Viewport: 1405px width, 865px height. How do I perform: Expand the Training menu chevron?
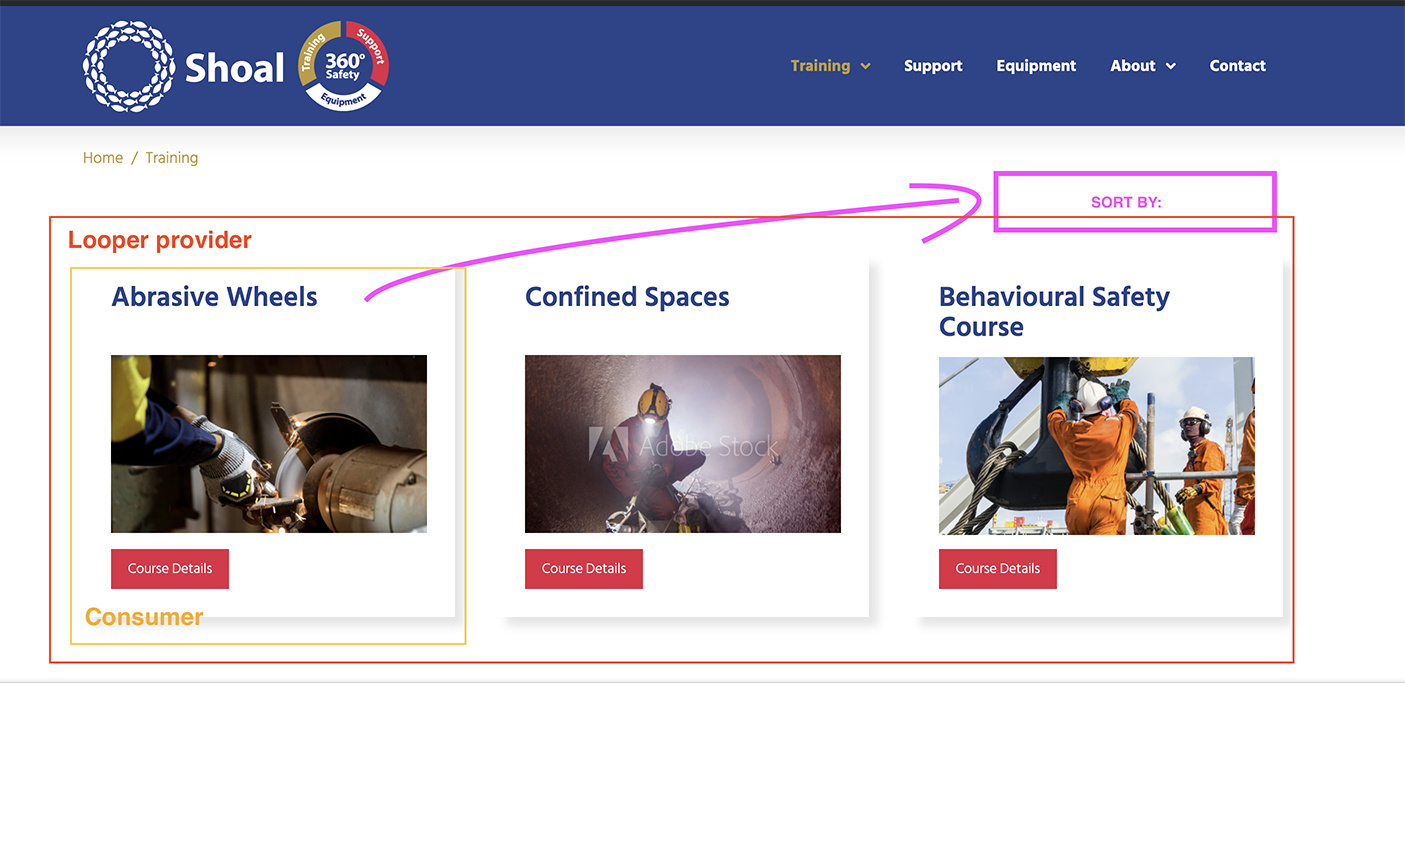click(865, 66)
